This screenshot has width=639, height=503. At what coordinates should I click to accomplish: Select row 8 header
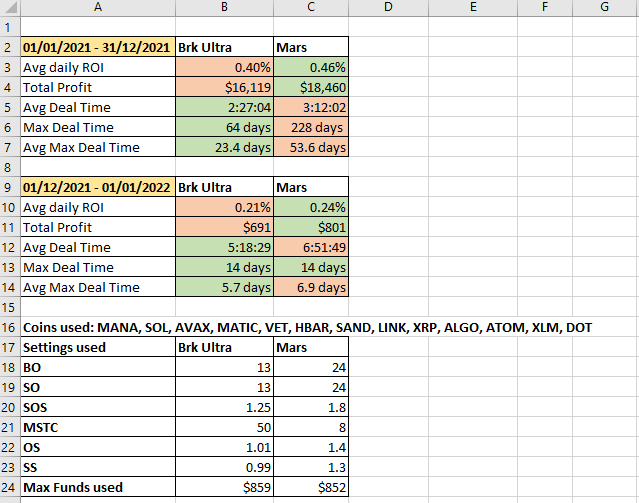point(10,167)
